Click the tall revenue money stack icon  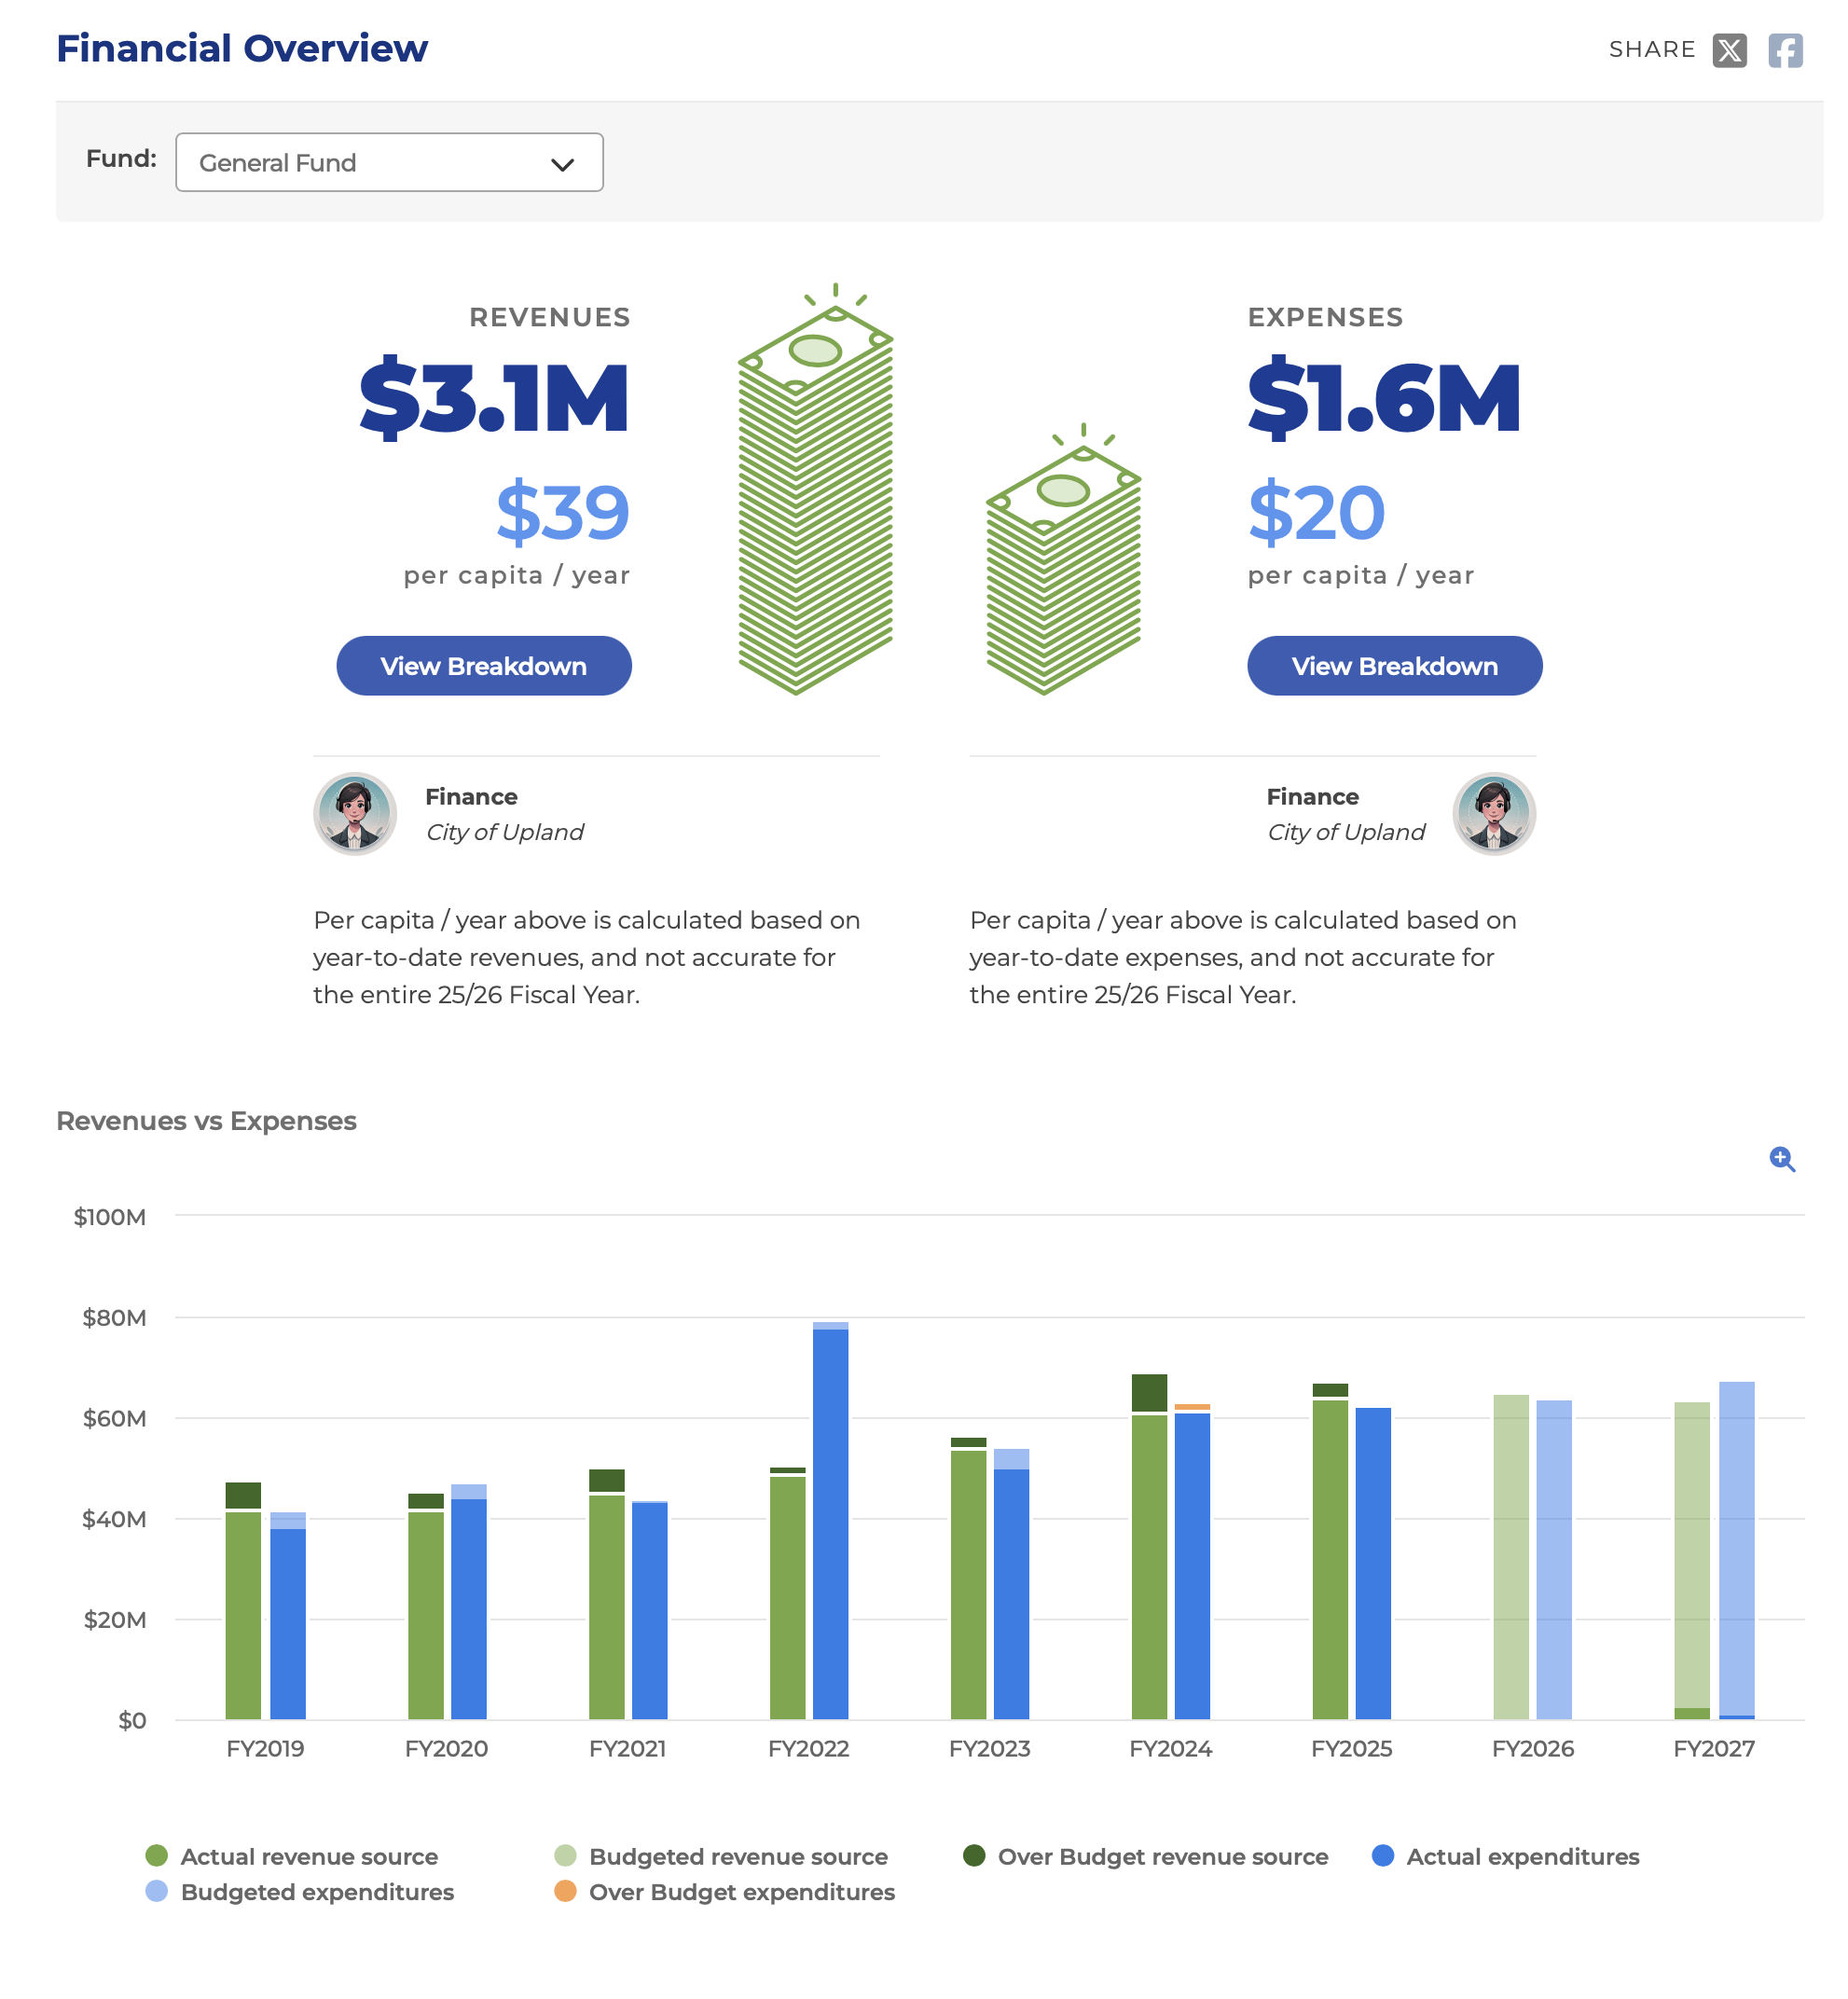pos(815,489)
